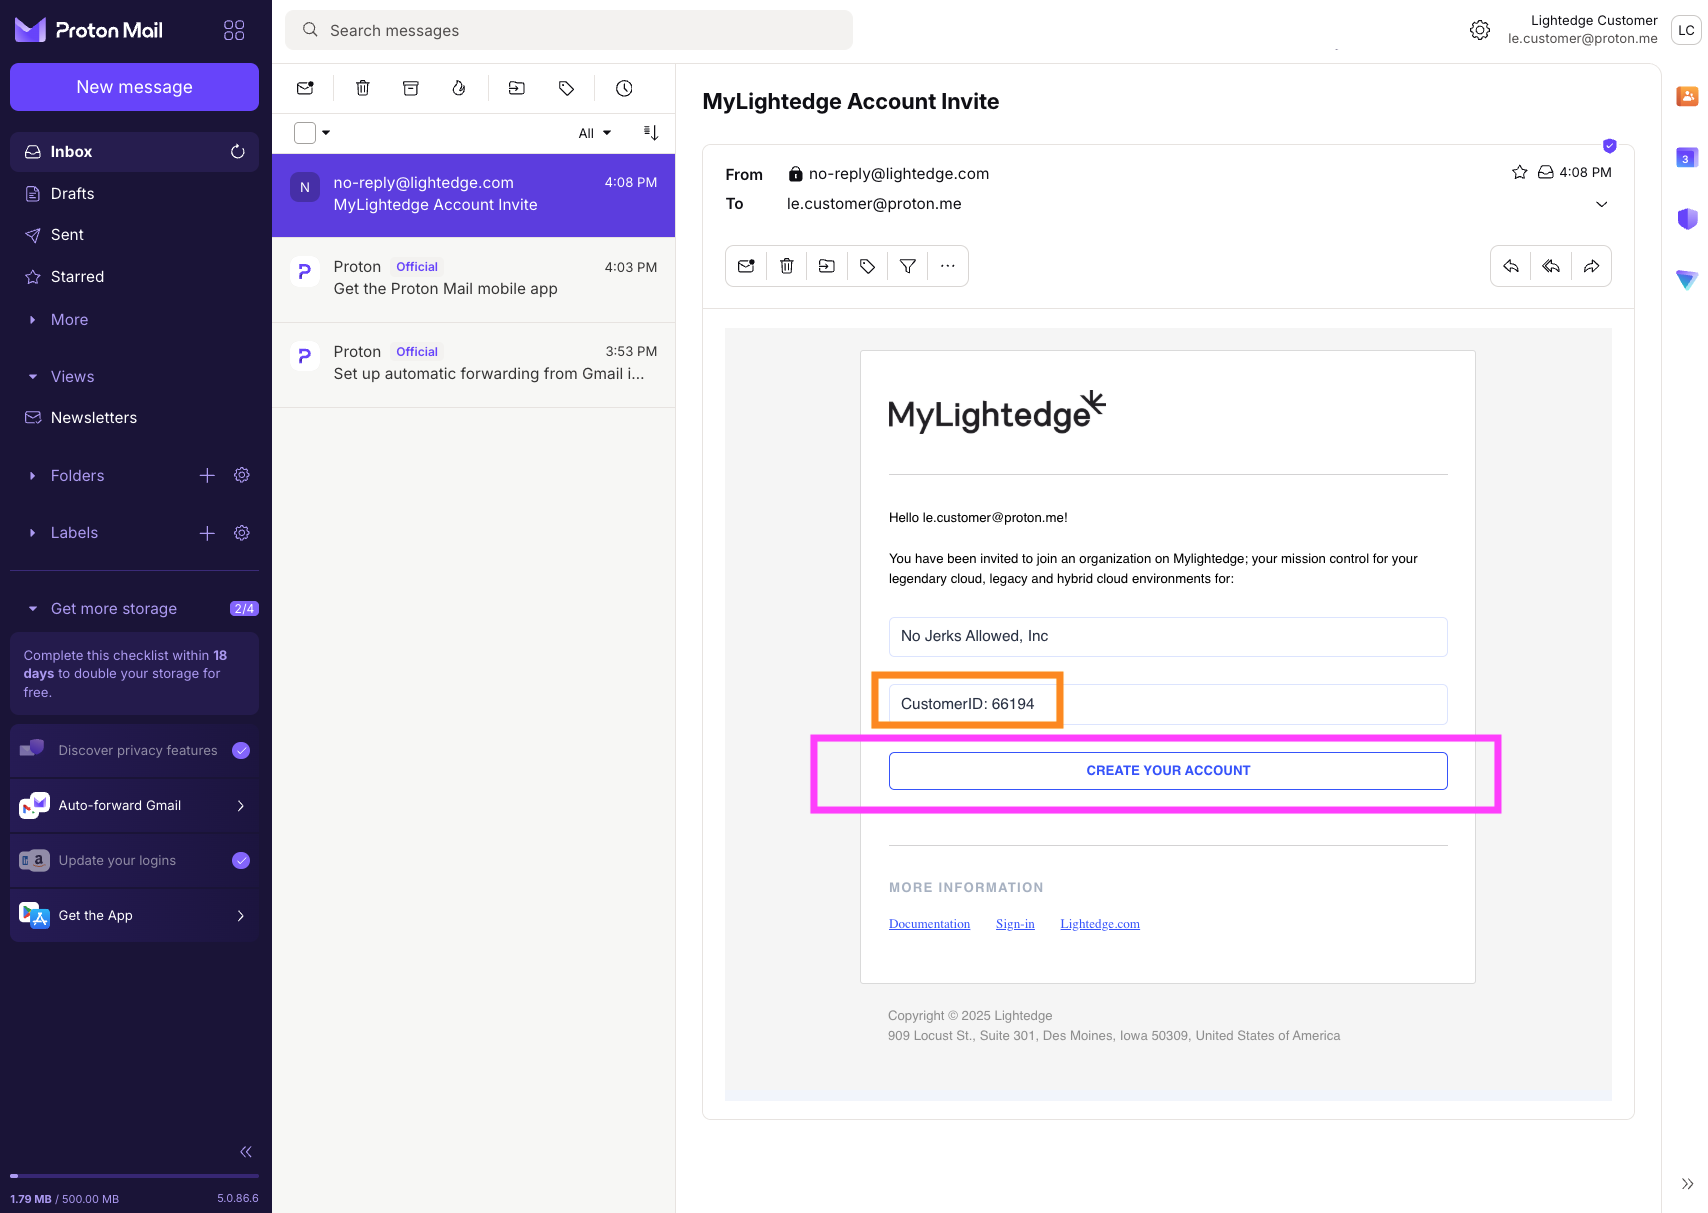Screen dimensions: 1708x1213
Task: Mark unread in message header toolbar
Action: [x=746, y=266]
